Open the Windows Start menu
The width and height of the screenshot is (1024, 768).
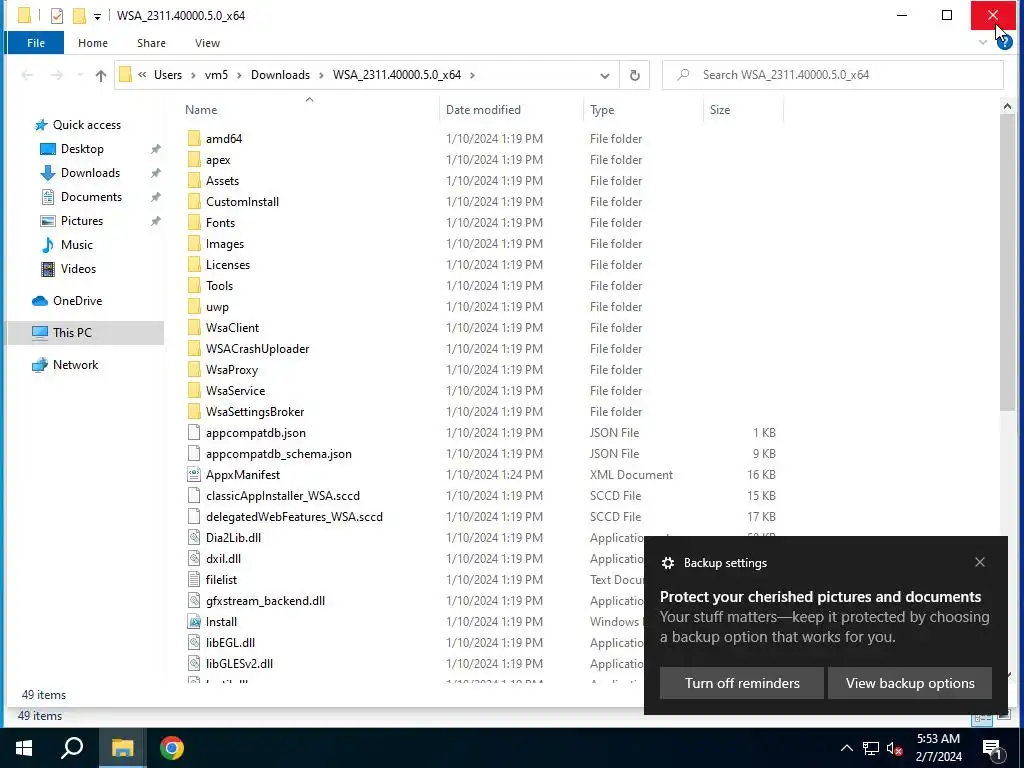coord(24,748)
